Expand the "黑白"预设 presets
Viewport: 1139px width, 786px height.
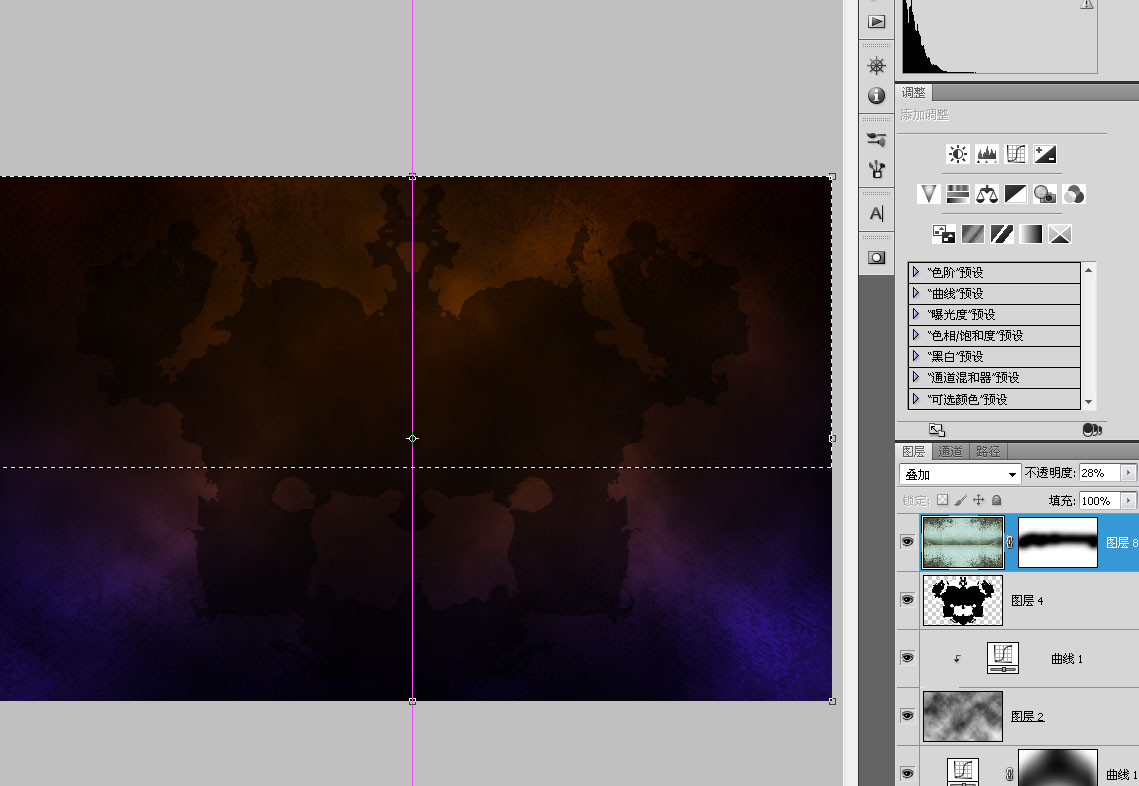(x=916, y=356)
